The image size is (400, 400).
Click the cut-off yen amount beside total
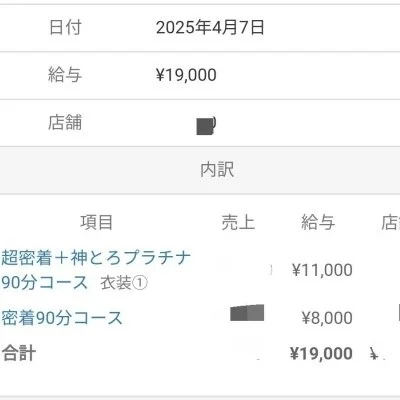click(x=376, y=353)
